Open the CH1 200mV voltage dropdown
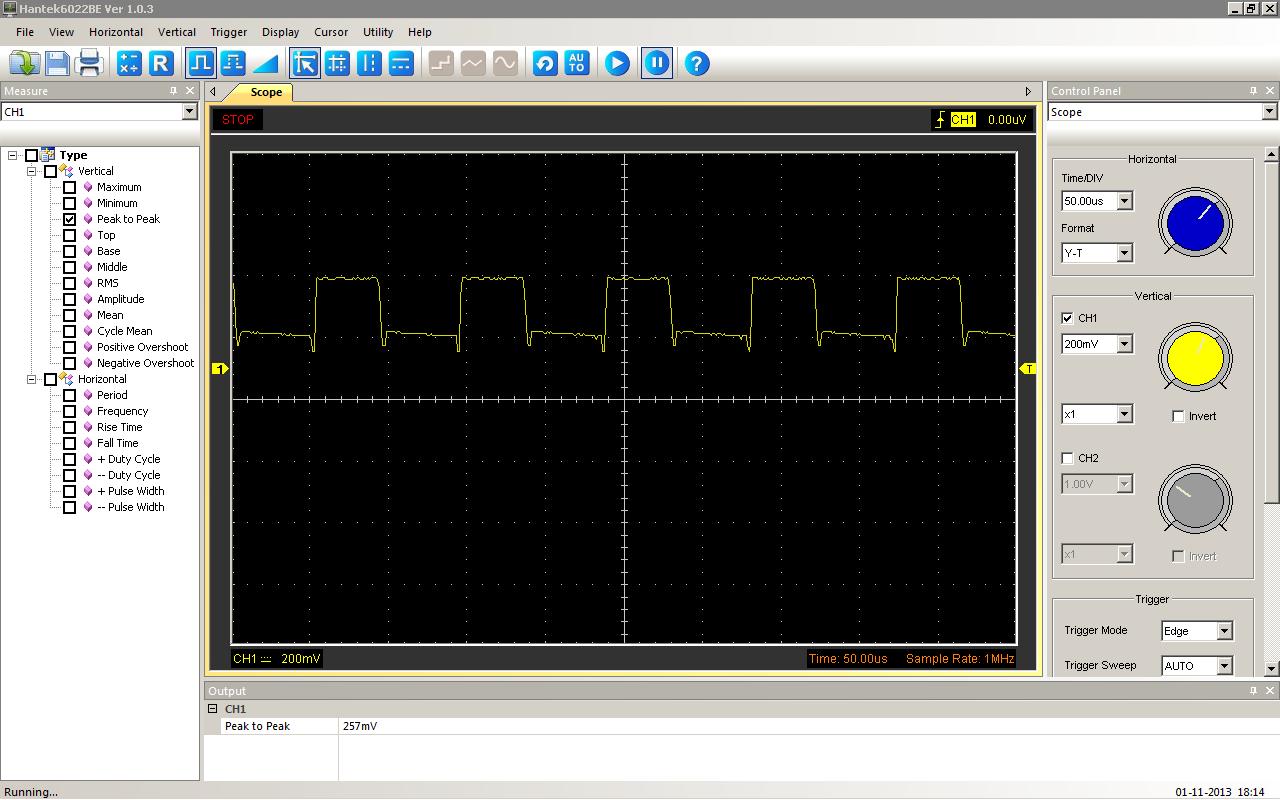The height and width of the screenshot is (800, 1280). (1124, 344)
